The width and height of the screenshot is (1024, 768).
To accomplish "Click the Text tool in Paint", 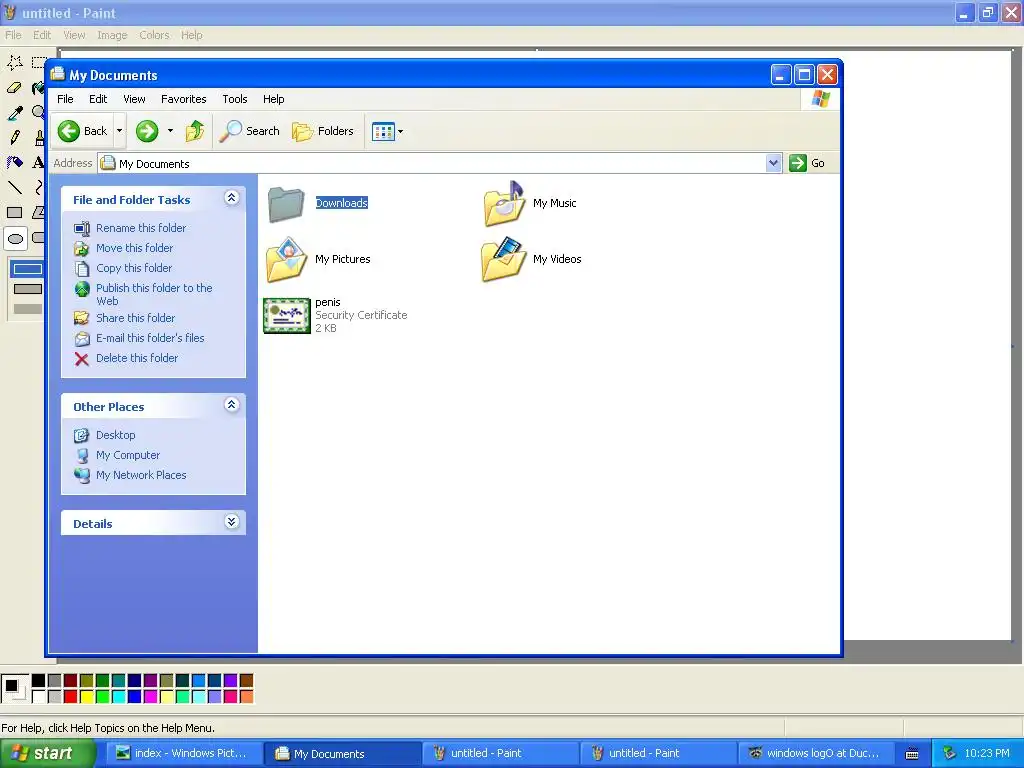I will (38, 162).
